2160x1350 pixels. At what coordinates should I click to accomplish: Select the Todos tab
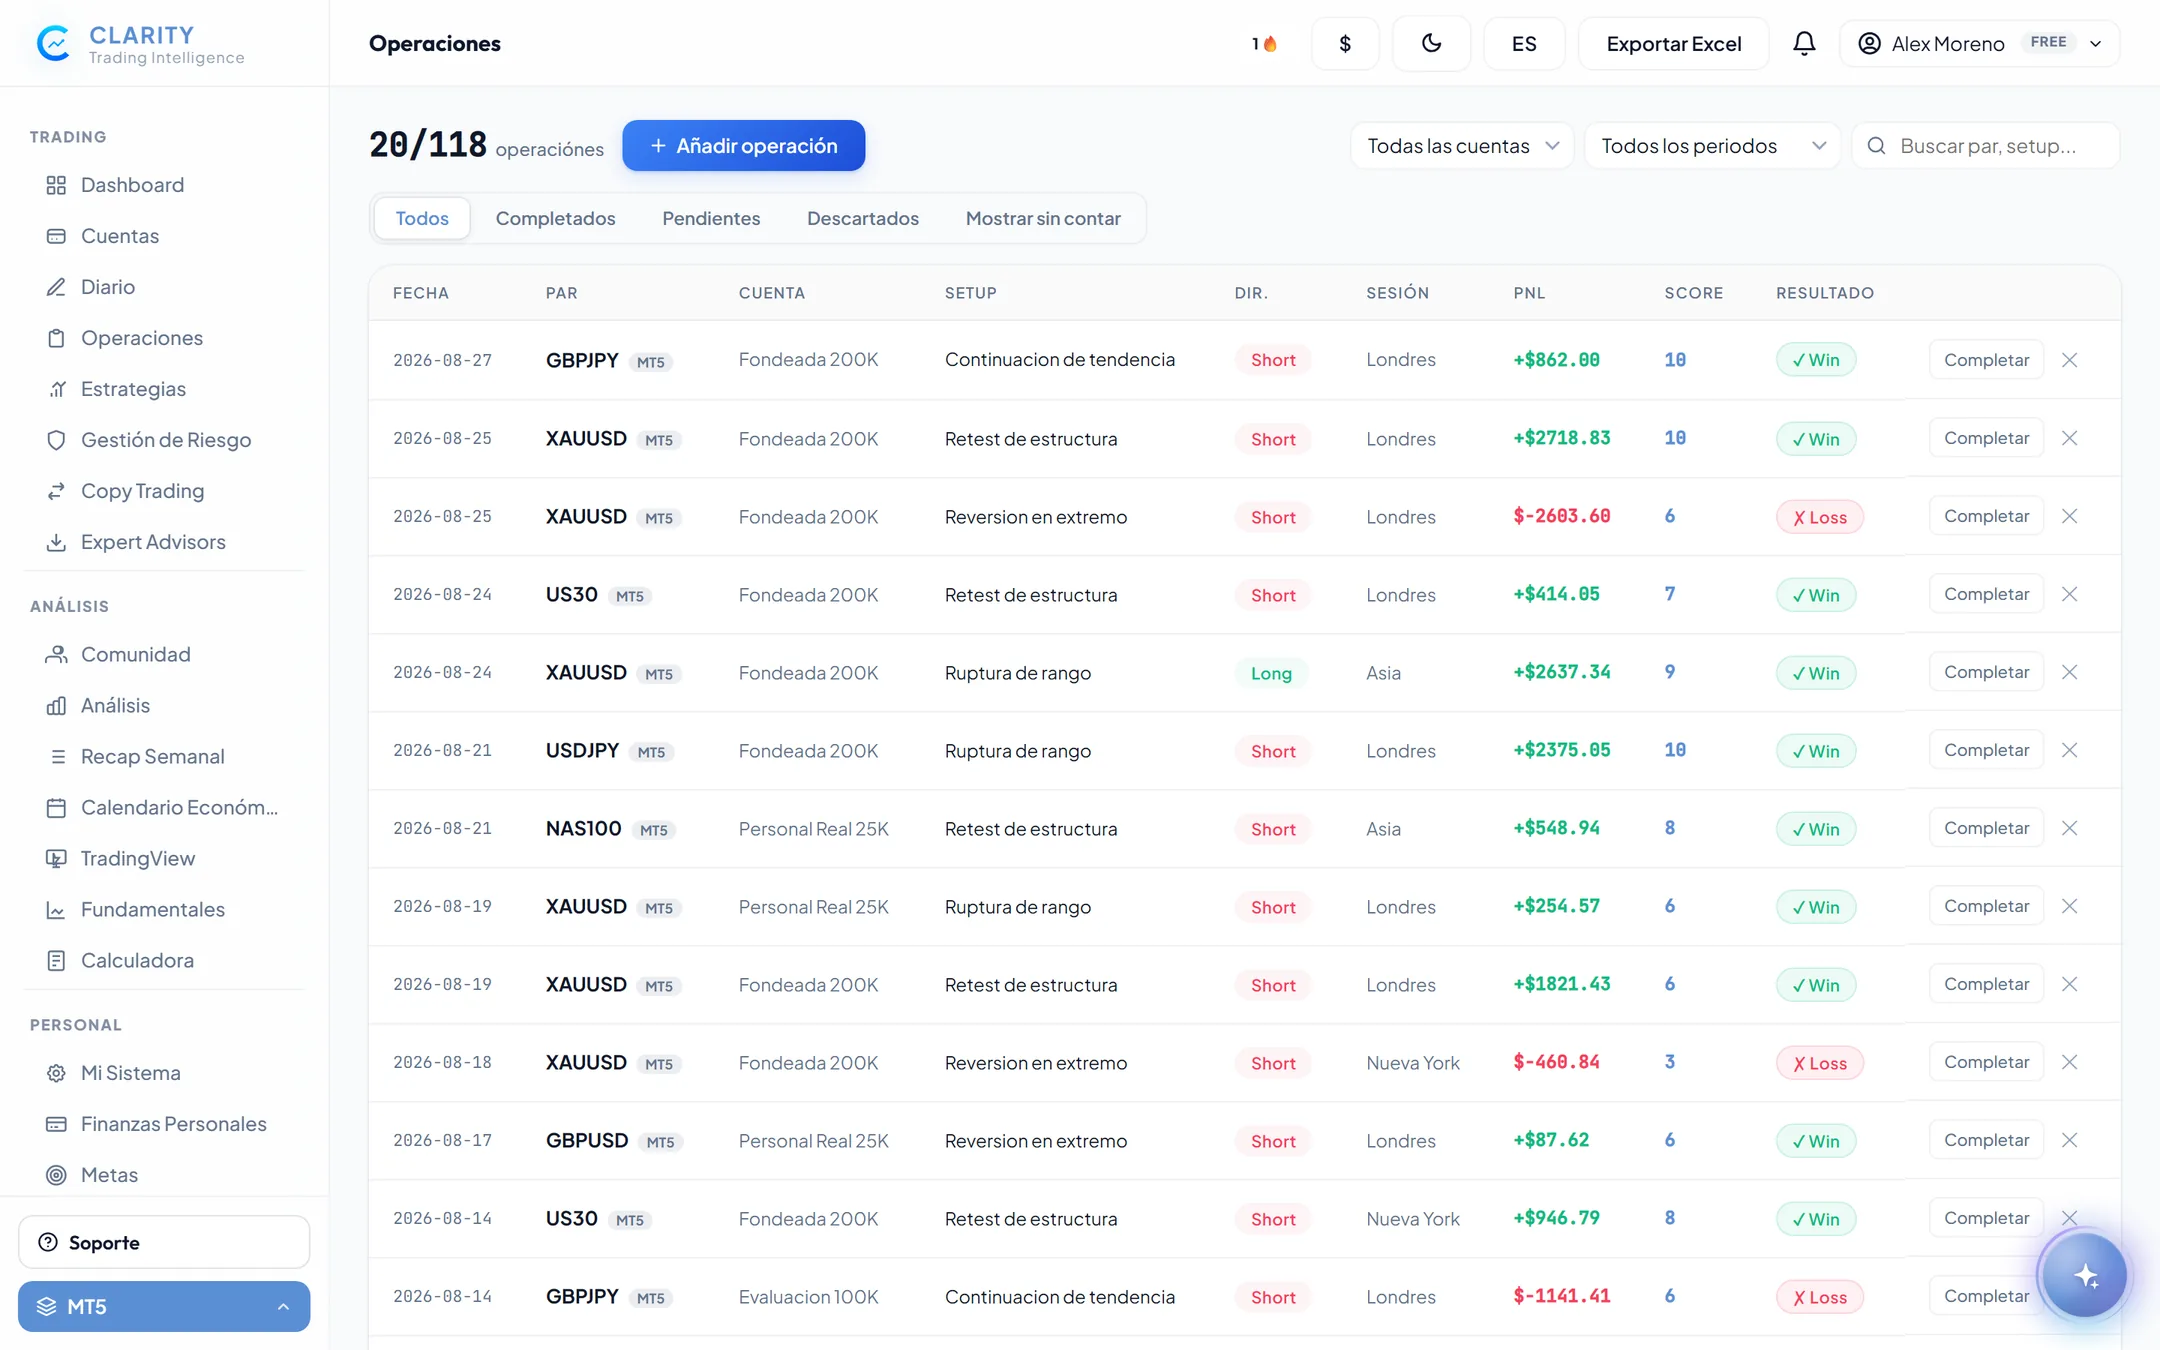[422, 218]
